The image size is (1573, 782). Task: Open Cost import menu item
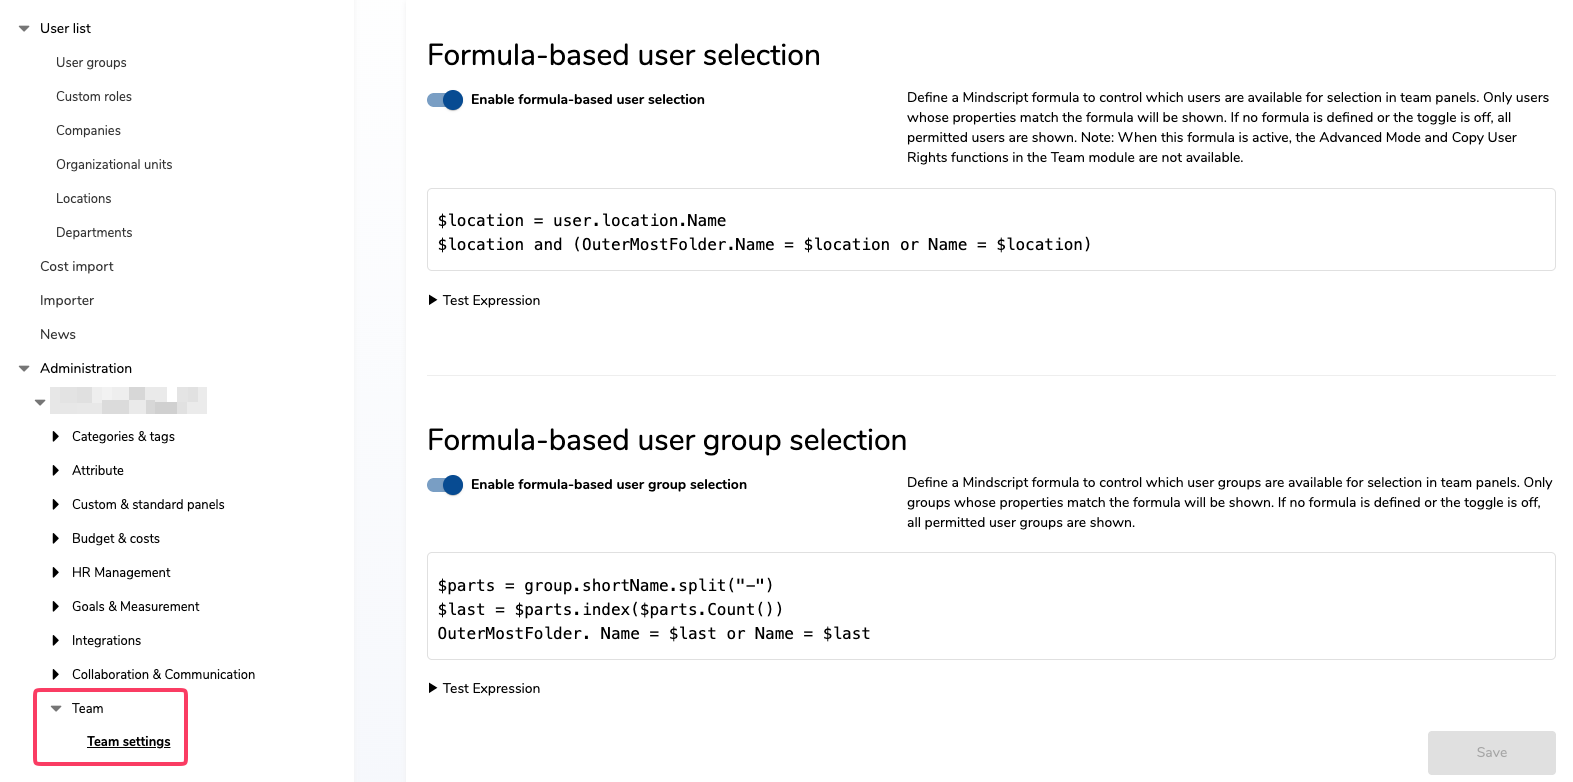point(77,267)
